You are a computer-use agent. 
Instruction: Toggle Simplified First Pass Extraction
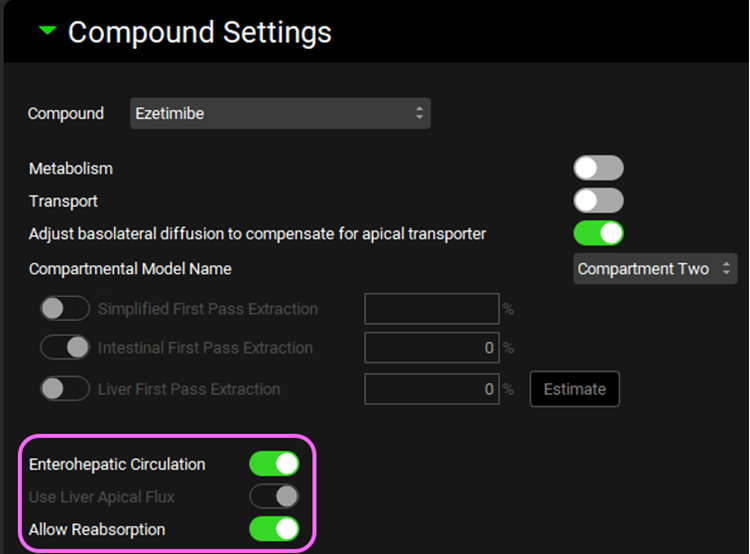[65, 309]
